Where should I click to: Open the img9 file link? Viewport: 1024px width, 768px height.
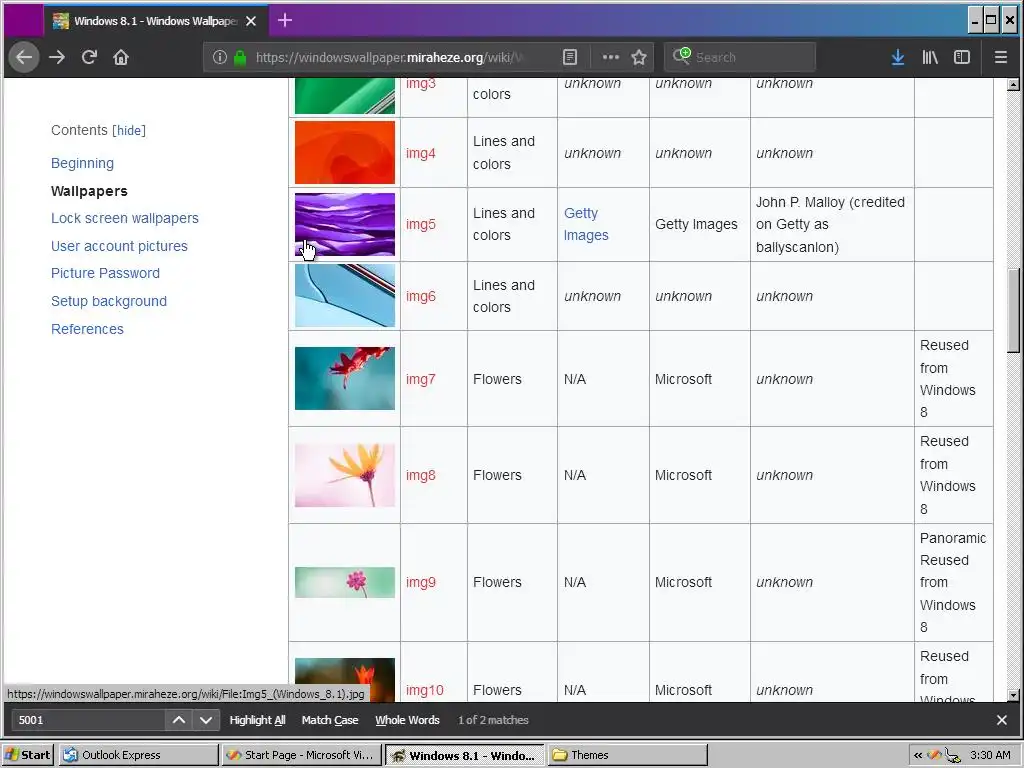pos(421,583)
